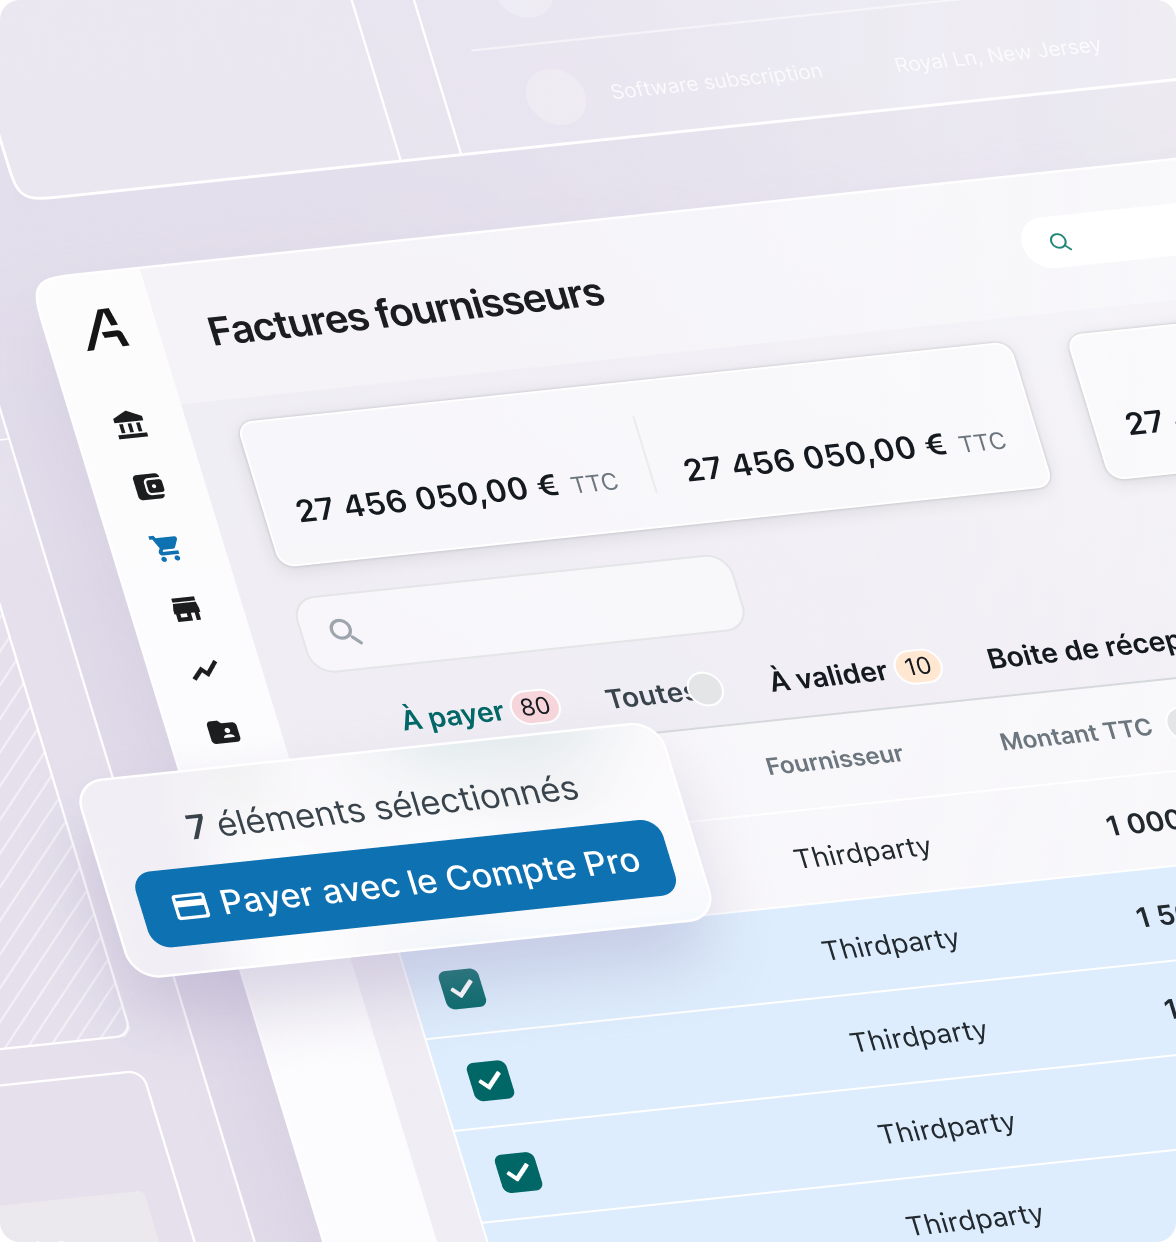1176x1242 pixels.
Task: Click the left 27 456 050,00 € total
Action: (426, 497)
